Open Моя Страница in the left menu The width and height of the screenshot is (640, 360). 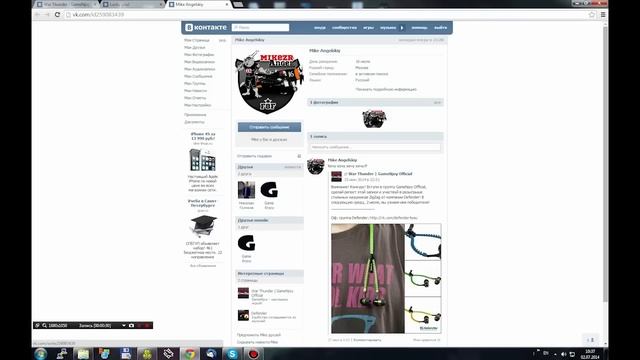197,40
